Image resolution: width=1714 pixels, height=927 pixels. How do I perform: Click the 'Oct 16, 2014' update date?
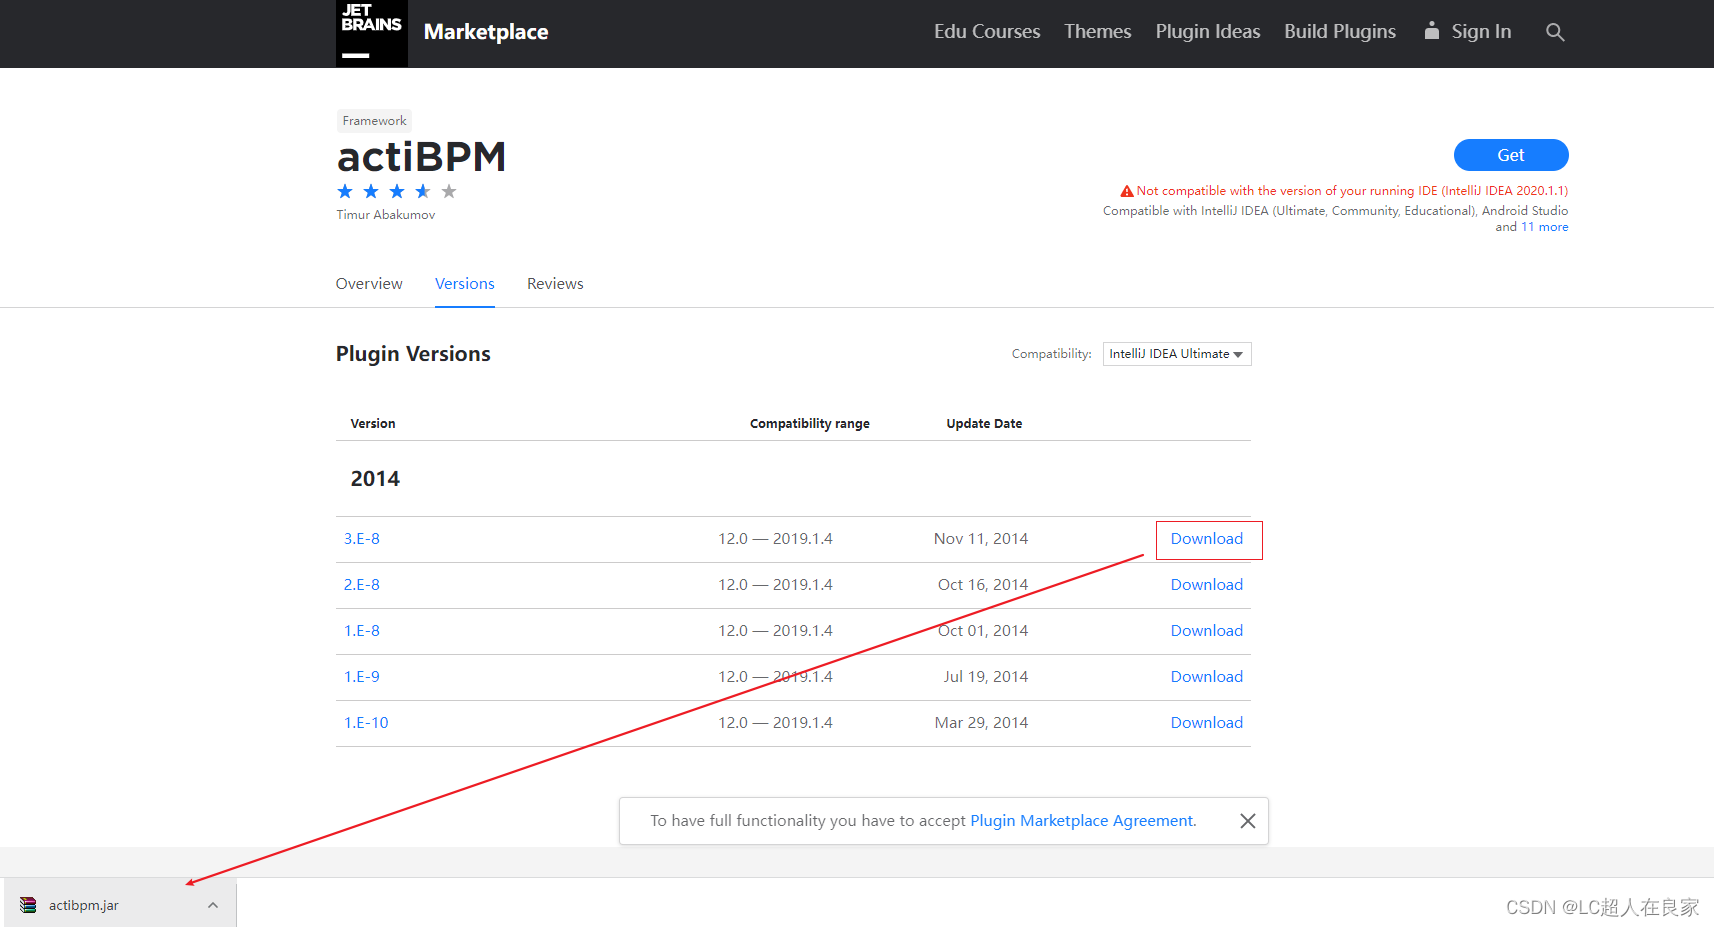(983, 585)
